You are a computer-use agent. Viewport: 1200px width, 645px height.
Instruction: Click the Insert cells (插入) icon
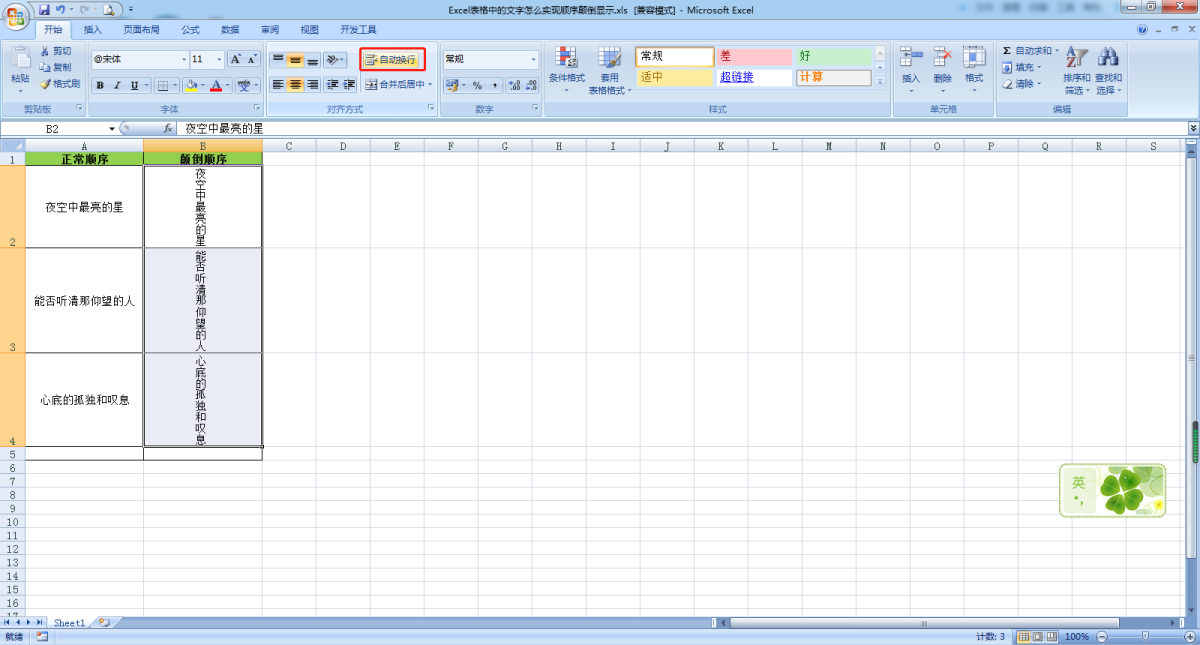(x=910, y=58)
